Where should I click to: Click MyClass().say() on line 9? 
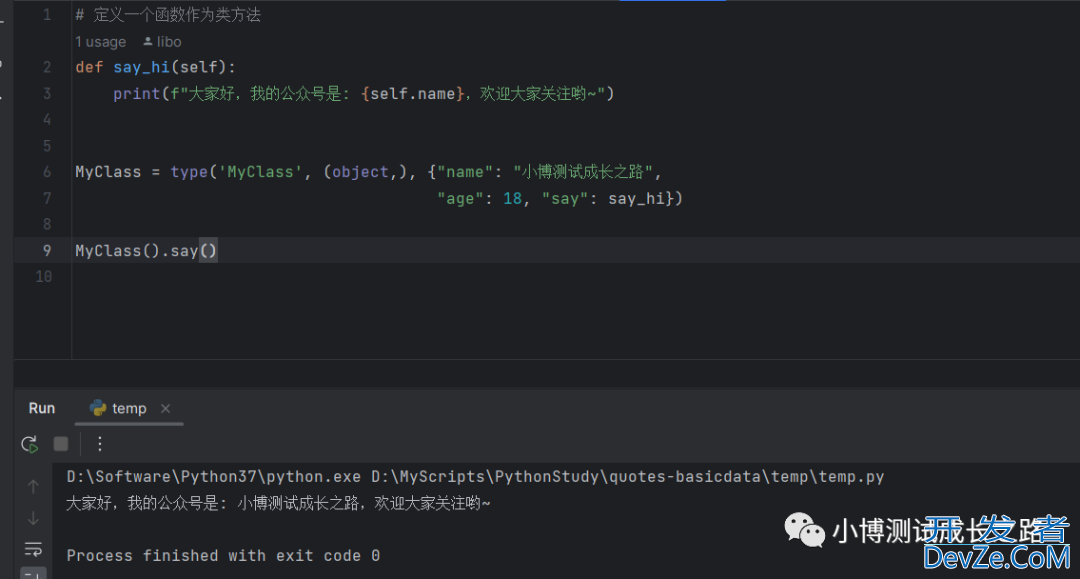pyautogui.click(x=146, y=251)
